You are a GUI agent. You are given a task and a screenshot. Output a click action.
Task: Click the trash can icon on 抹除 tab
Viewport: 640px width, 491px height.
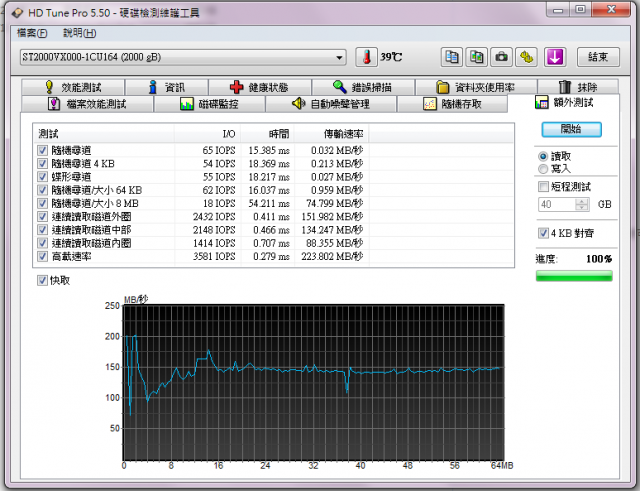click(x=564, y=87)
